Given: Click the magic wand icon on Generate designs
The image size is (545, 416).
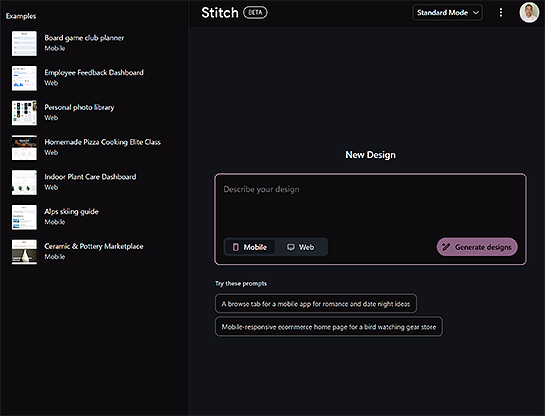Looking at the screenshot, I should pyautogui.click(x=446, y=247).
